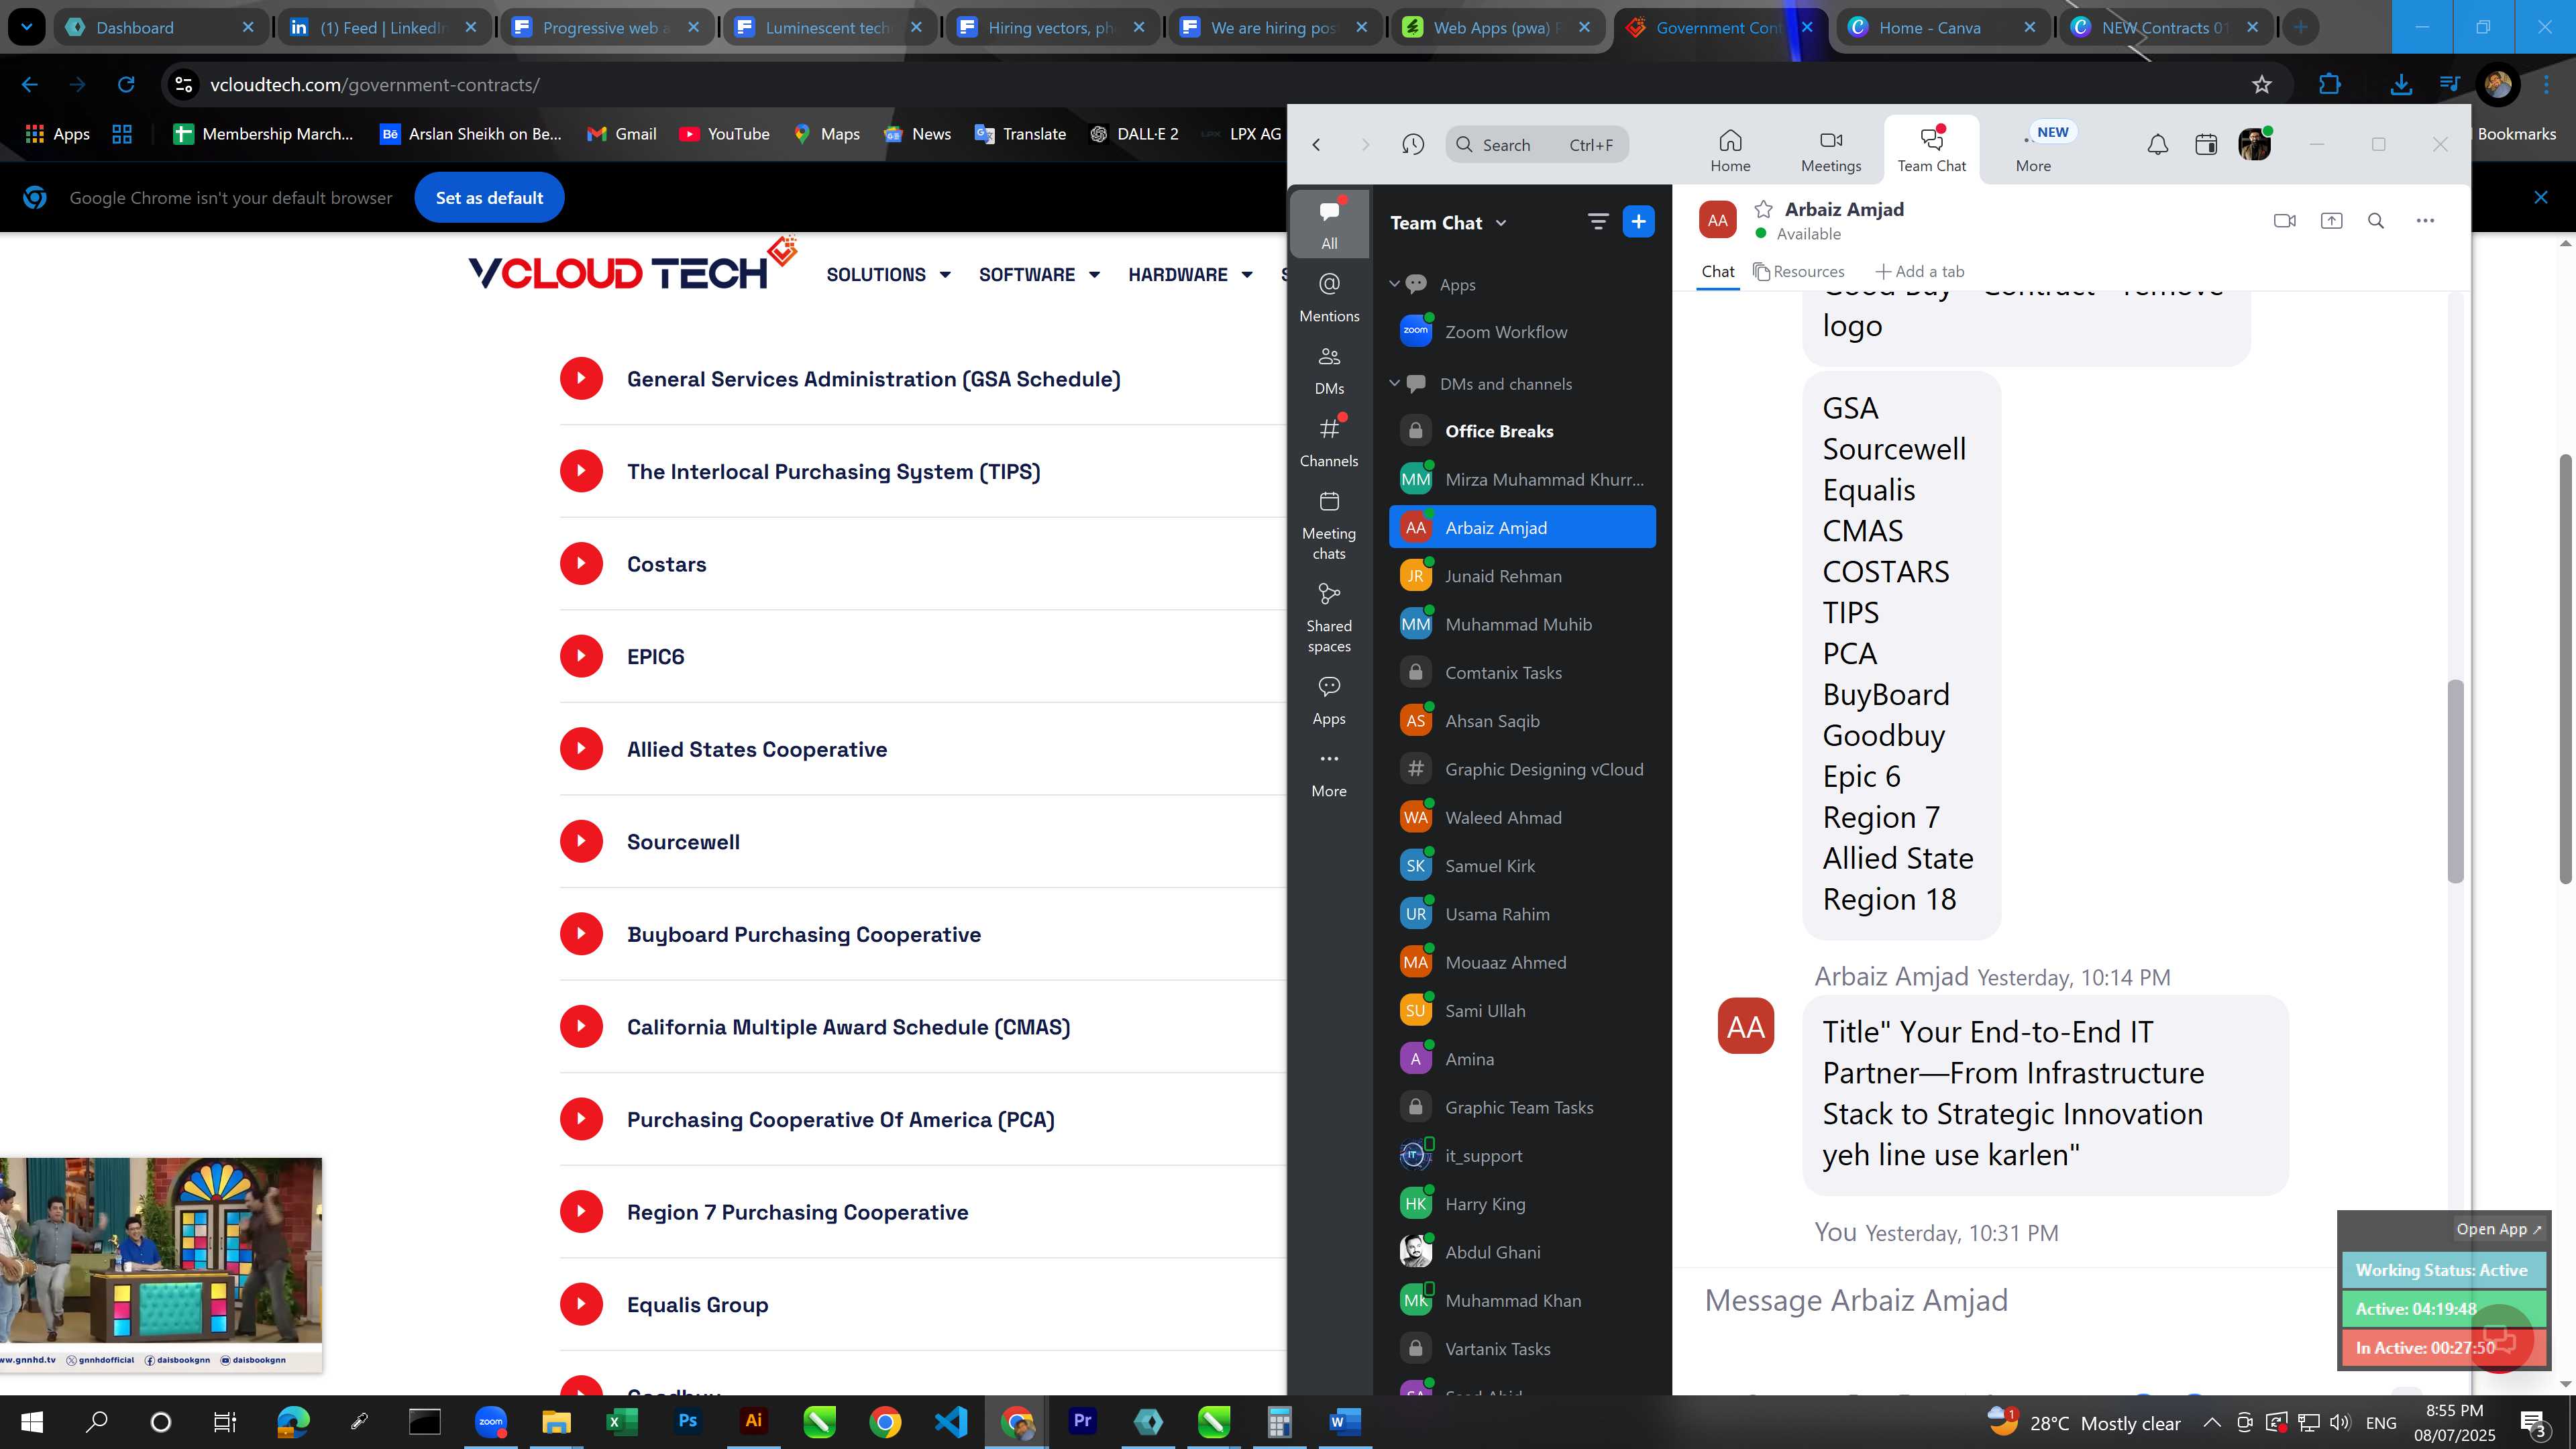
Task: Click the sidebar More ellipsis
Action: click(1329, 774)
